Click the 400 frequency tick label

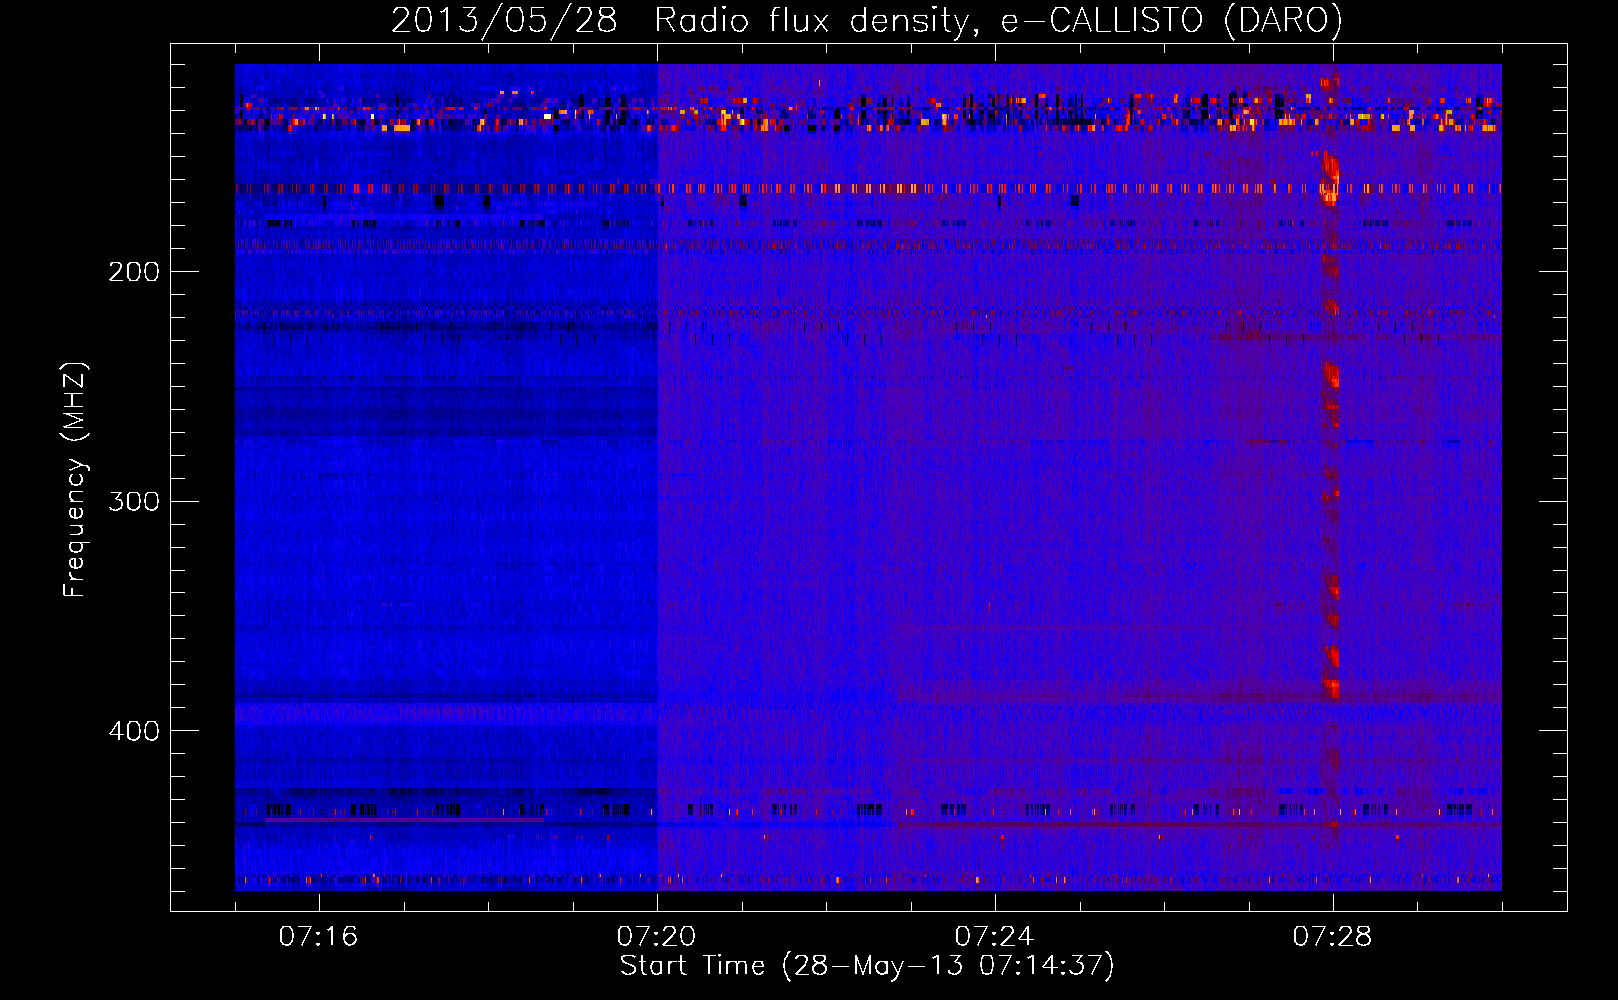pos(134,731)
